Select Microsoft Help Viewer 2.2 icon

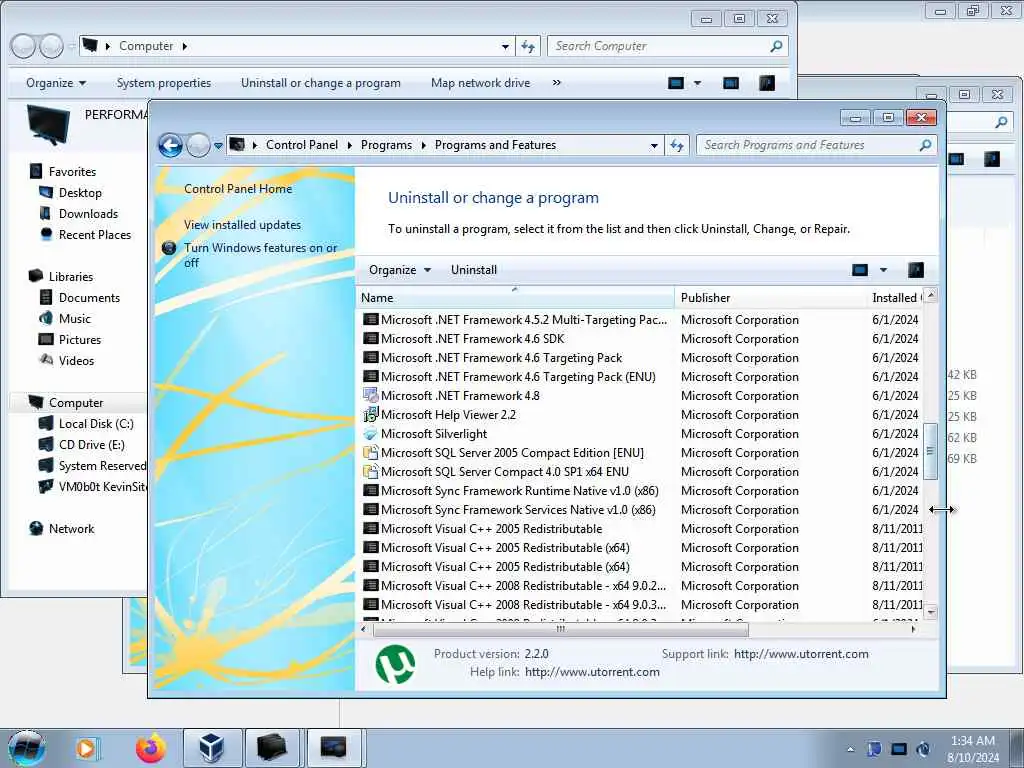pyautogui.click(x=370, y=415)
